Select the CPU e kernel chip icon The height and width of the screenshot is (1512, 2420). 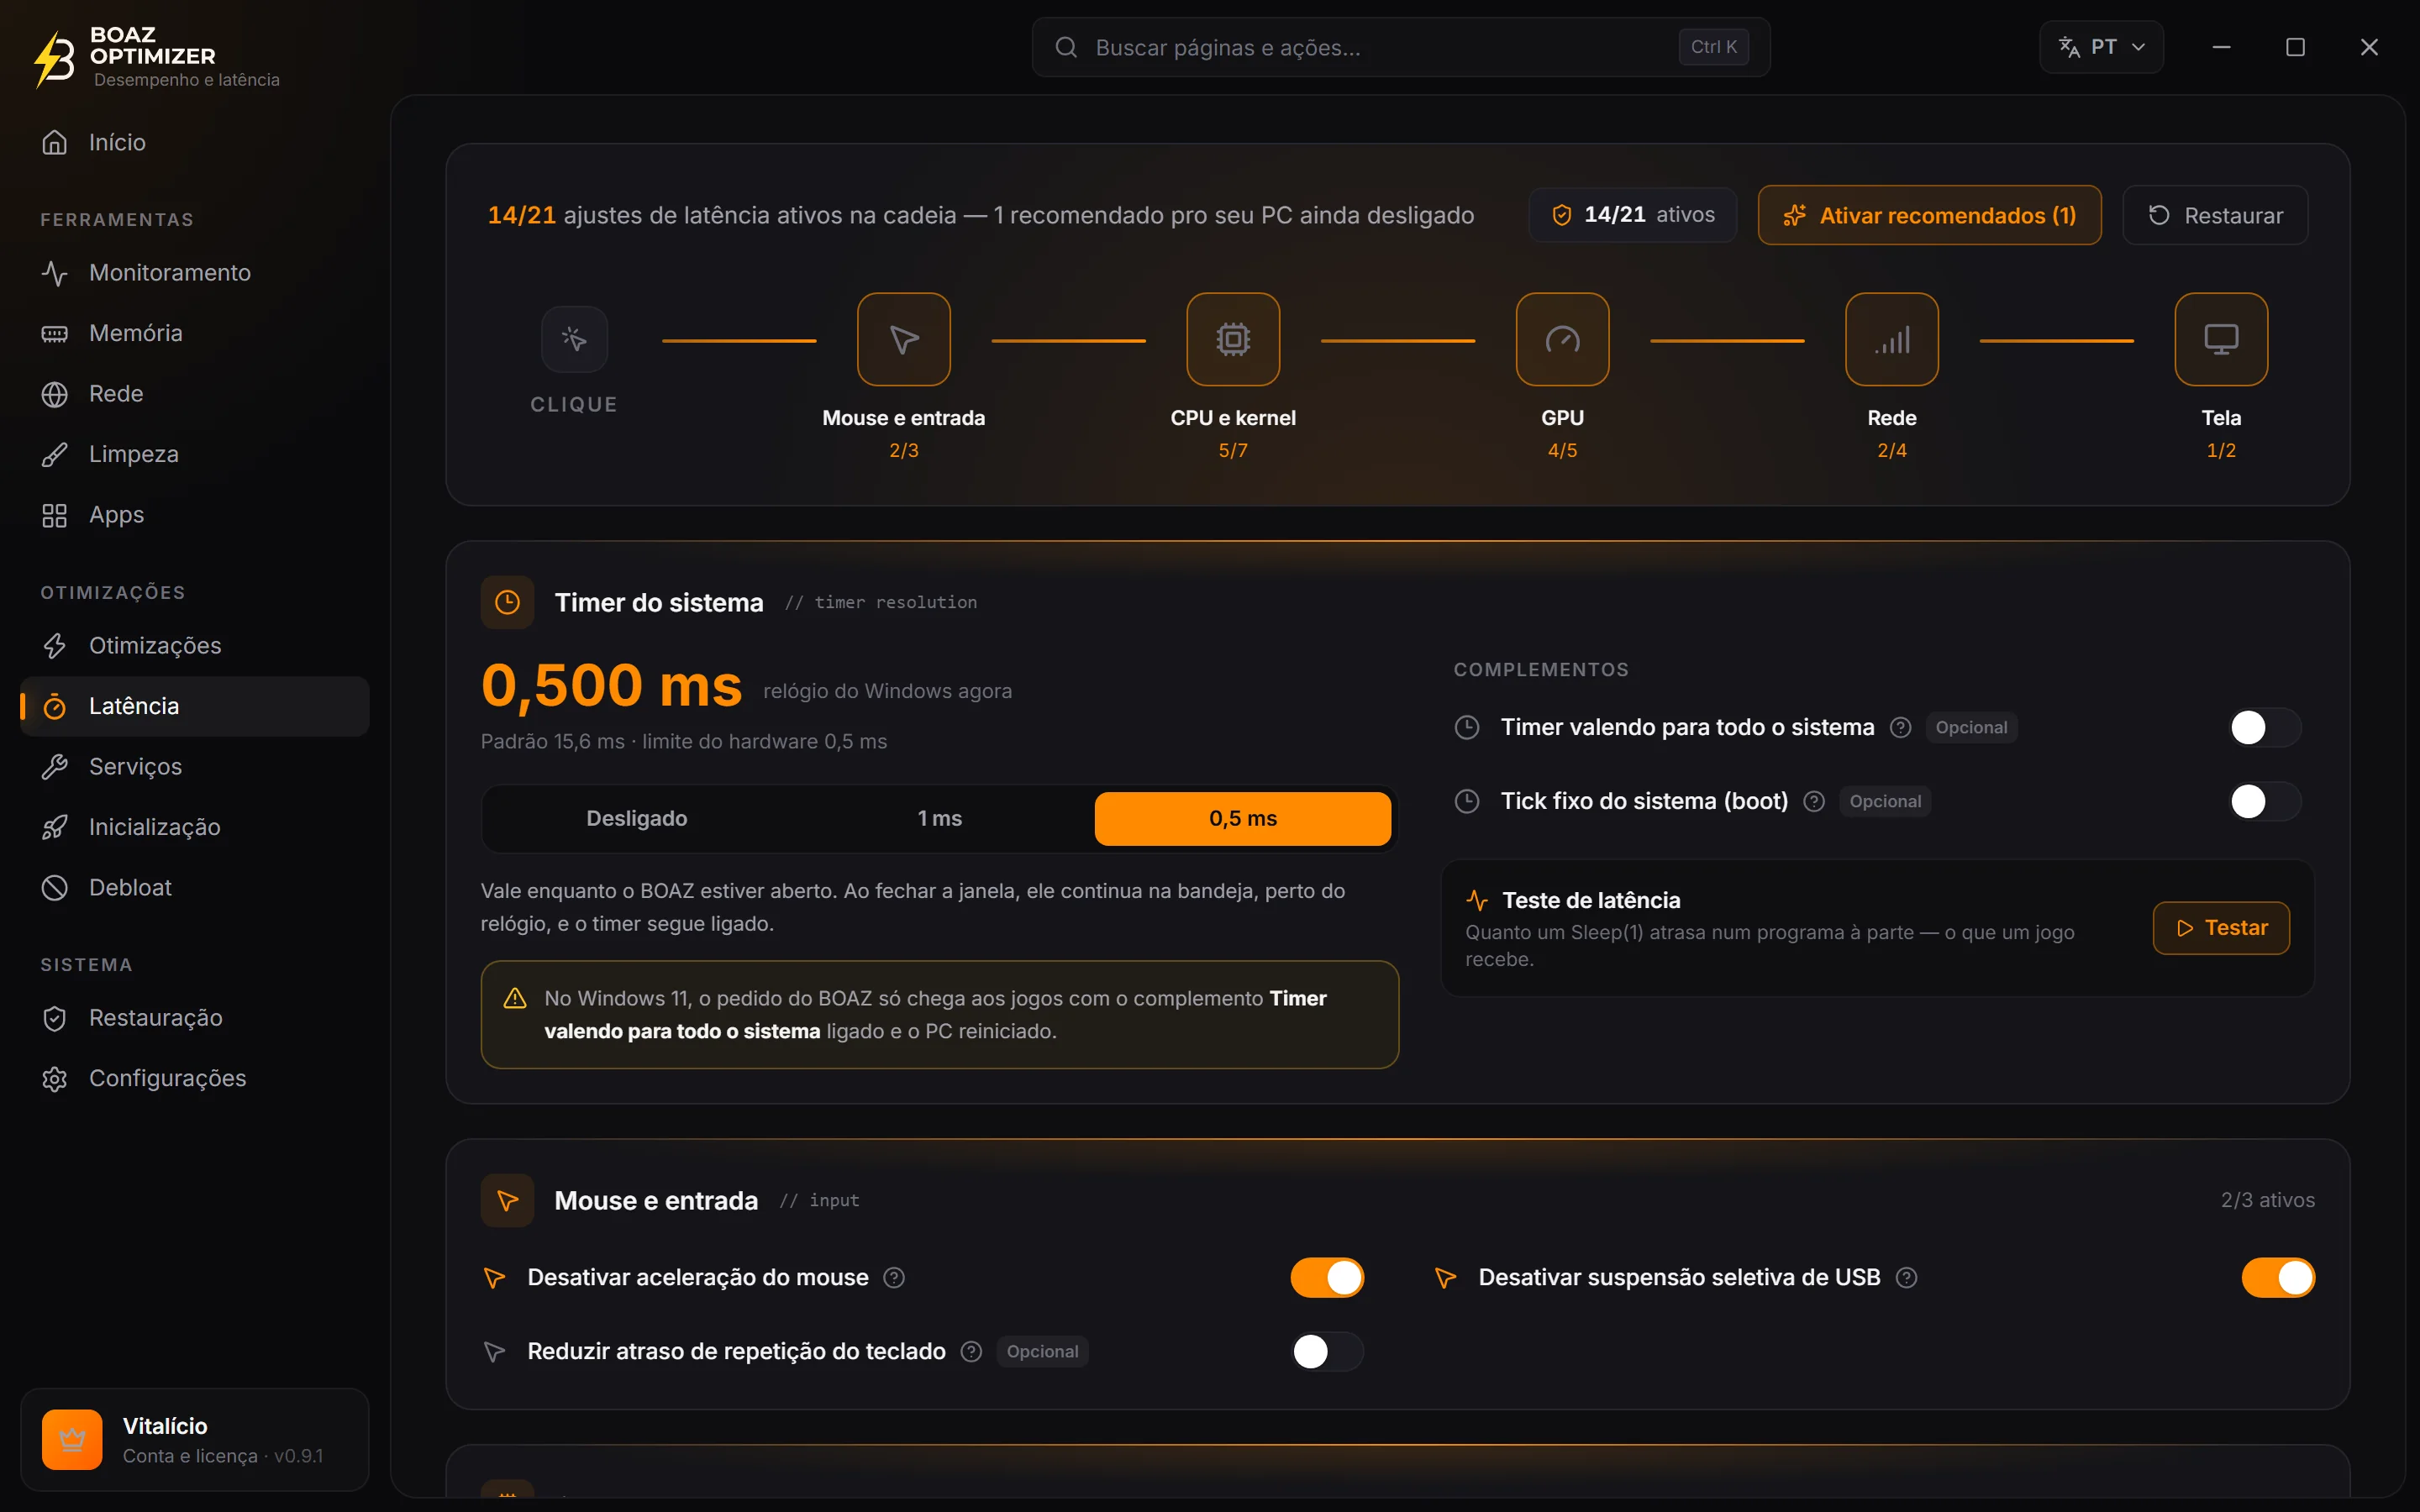[x=1233, y=339]
